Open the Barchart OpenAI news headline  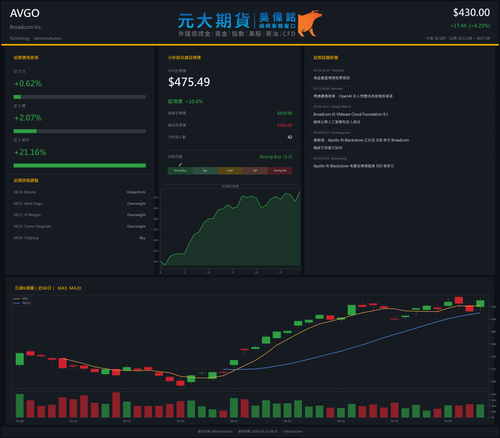(x=353, y=96)
